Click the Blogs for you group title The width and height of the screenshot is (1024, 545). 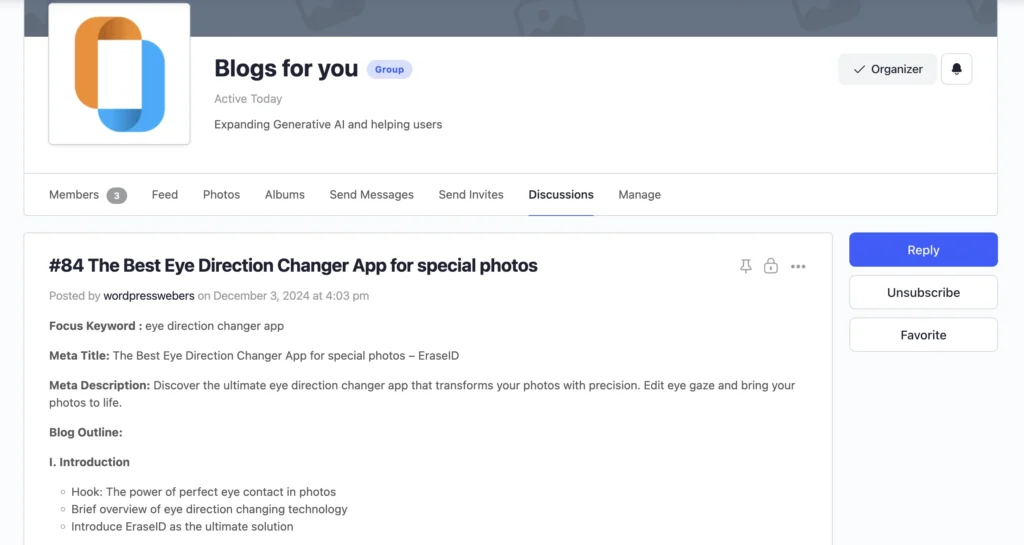pos(286,69)
